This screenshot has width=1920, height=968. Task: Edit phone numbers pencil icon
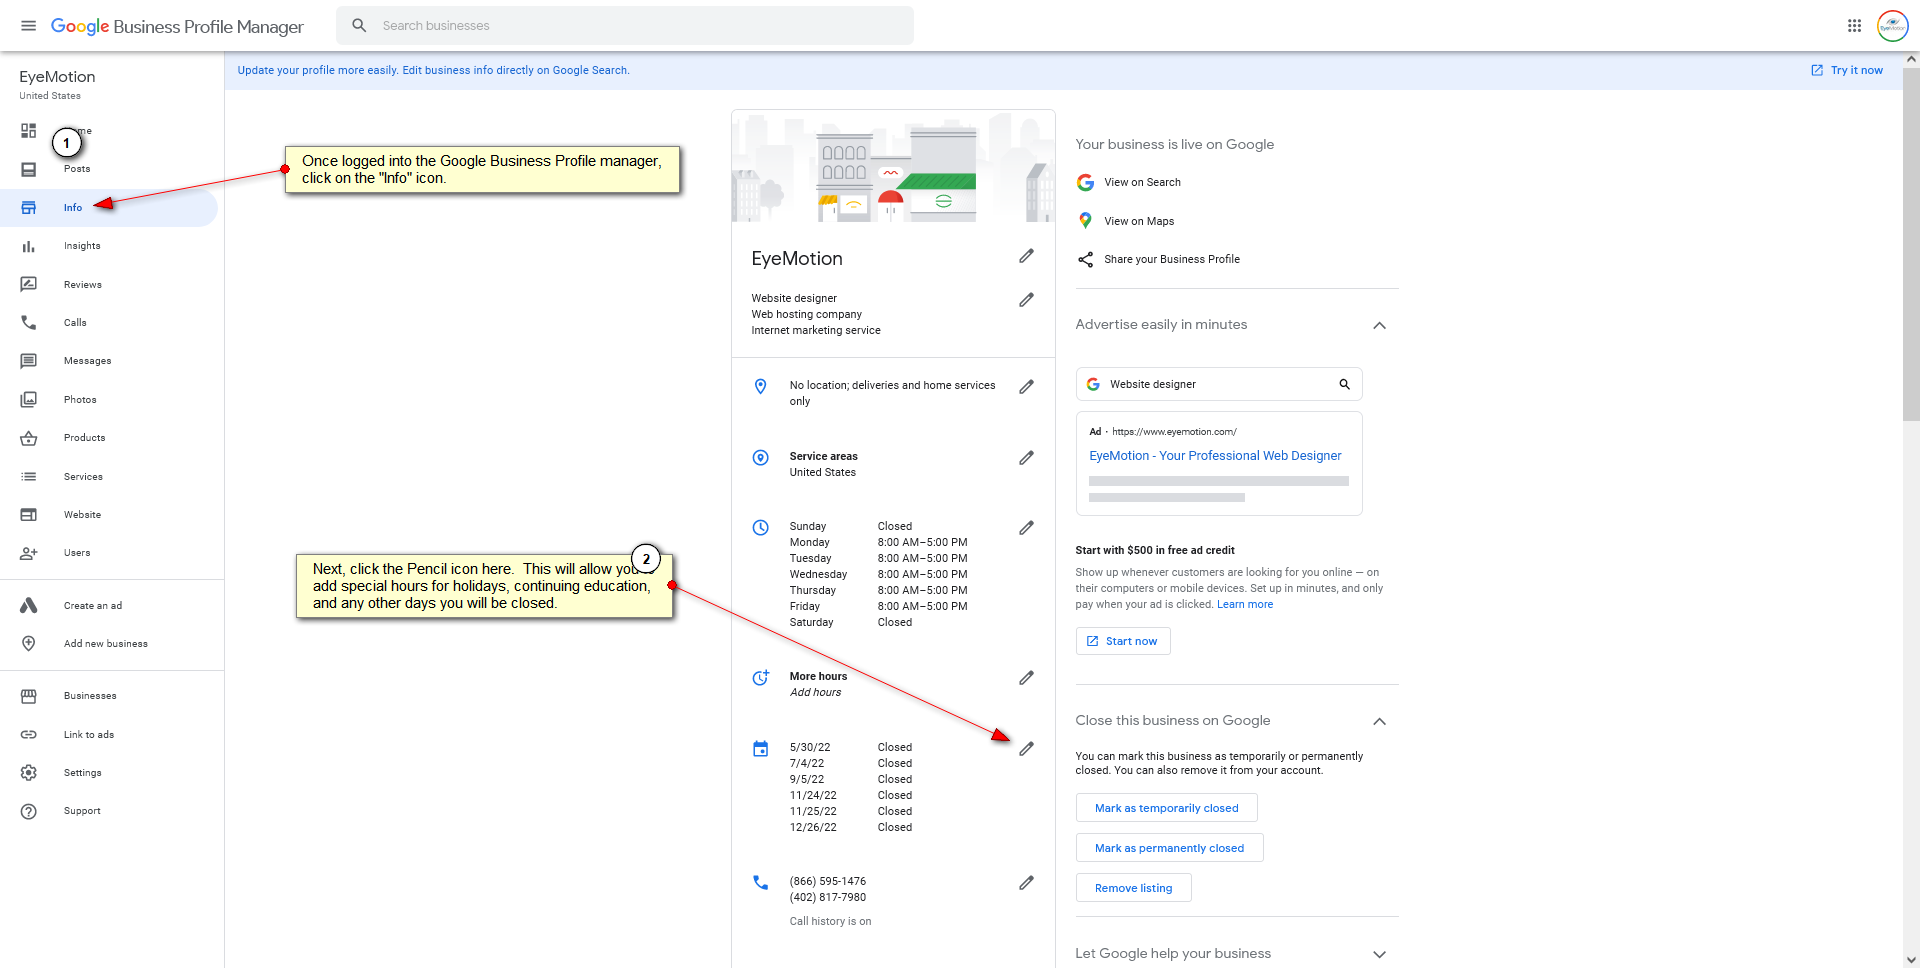click(x=1026, y=883)
